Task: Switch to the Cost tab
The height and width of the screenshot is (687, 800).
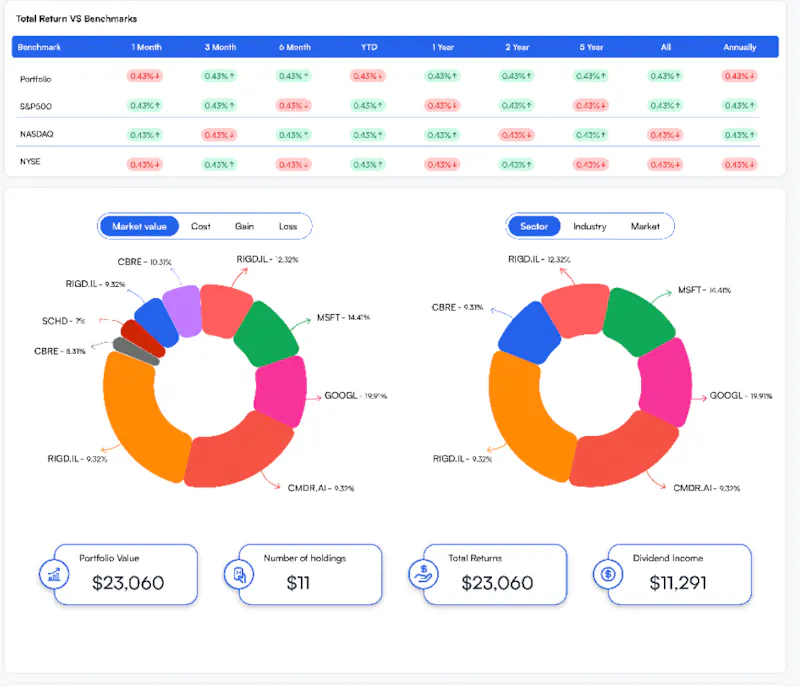Action: [201, 226]
